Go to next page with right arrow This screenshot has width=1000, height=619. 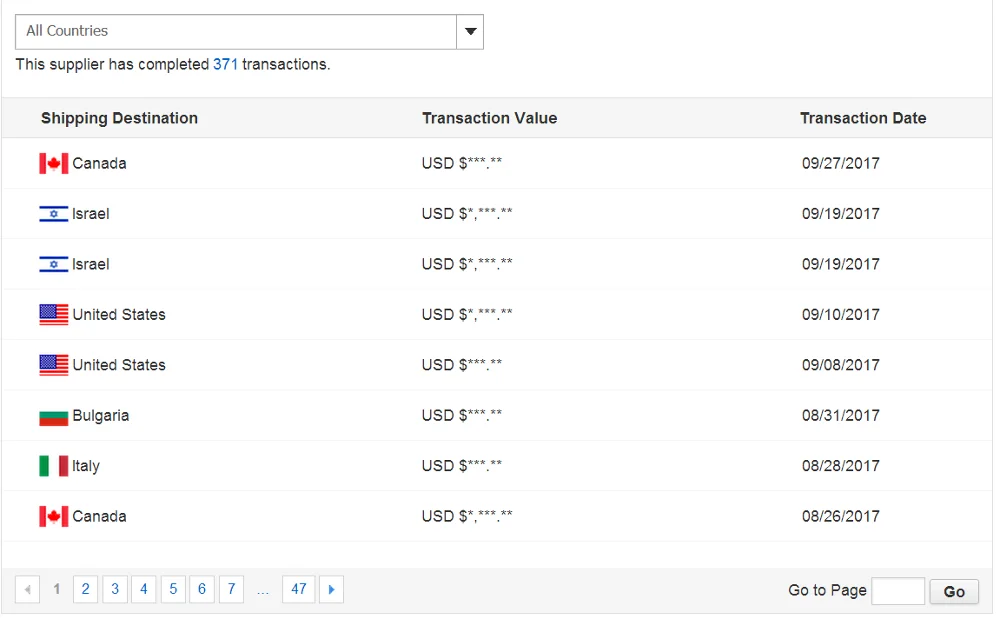click(x=332, y=590)
